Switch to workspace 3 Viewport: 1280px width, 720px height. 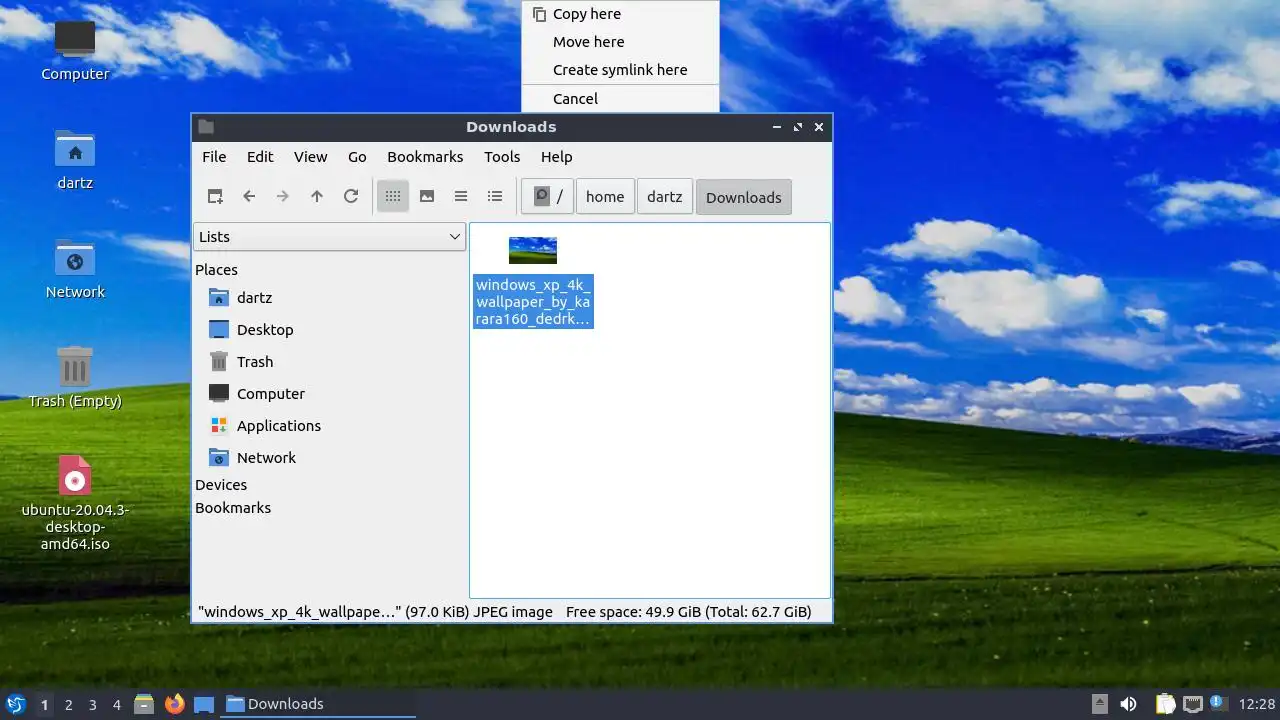92,705
